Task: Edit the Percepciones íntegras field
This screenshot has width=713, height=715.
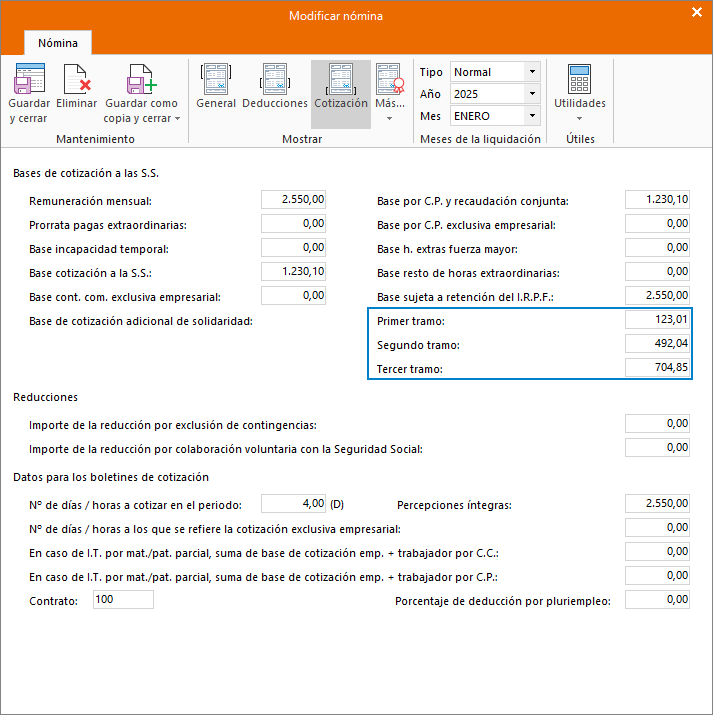Action: 657,503
